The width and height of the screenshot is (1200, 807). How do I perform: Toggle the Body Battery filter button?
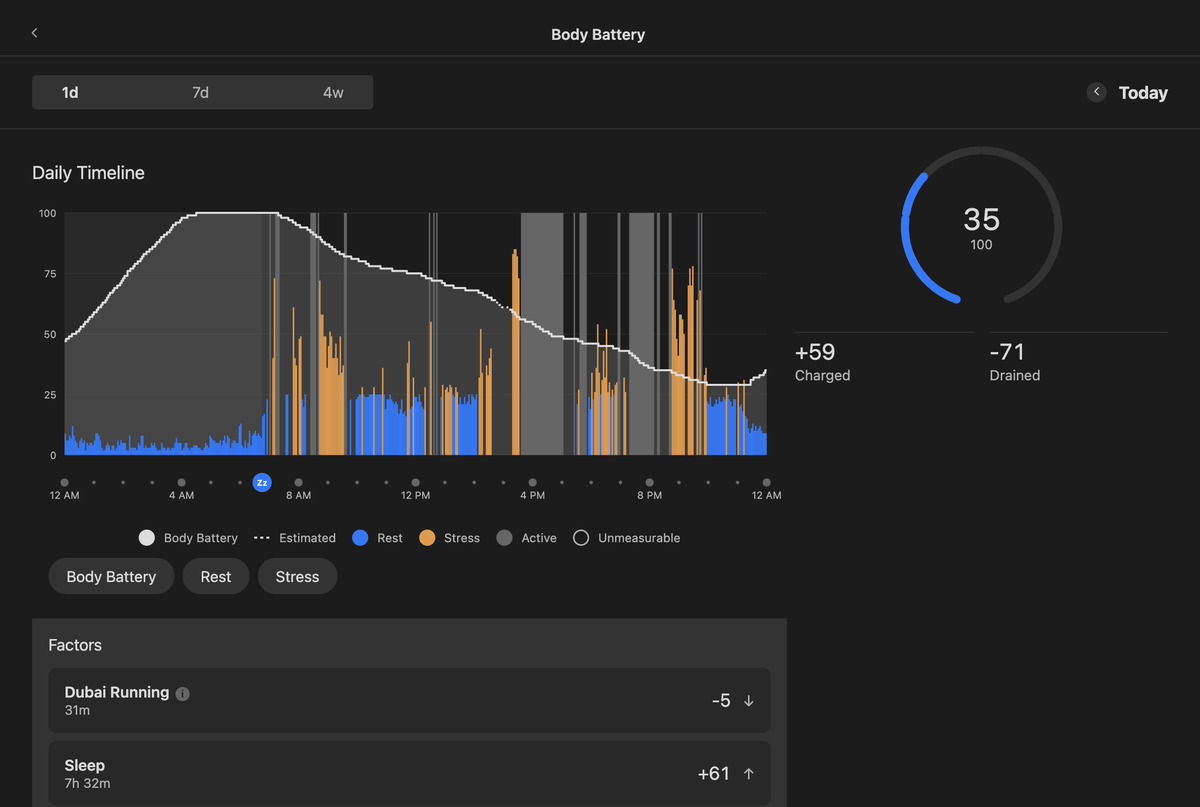click(x=111, y=577)
